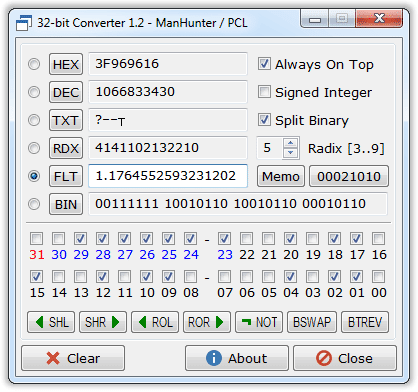Click the 00021010 memory button
Viewport: 418px width, 392px height.
point(349,176)
